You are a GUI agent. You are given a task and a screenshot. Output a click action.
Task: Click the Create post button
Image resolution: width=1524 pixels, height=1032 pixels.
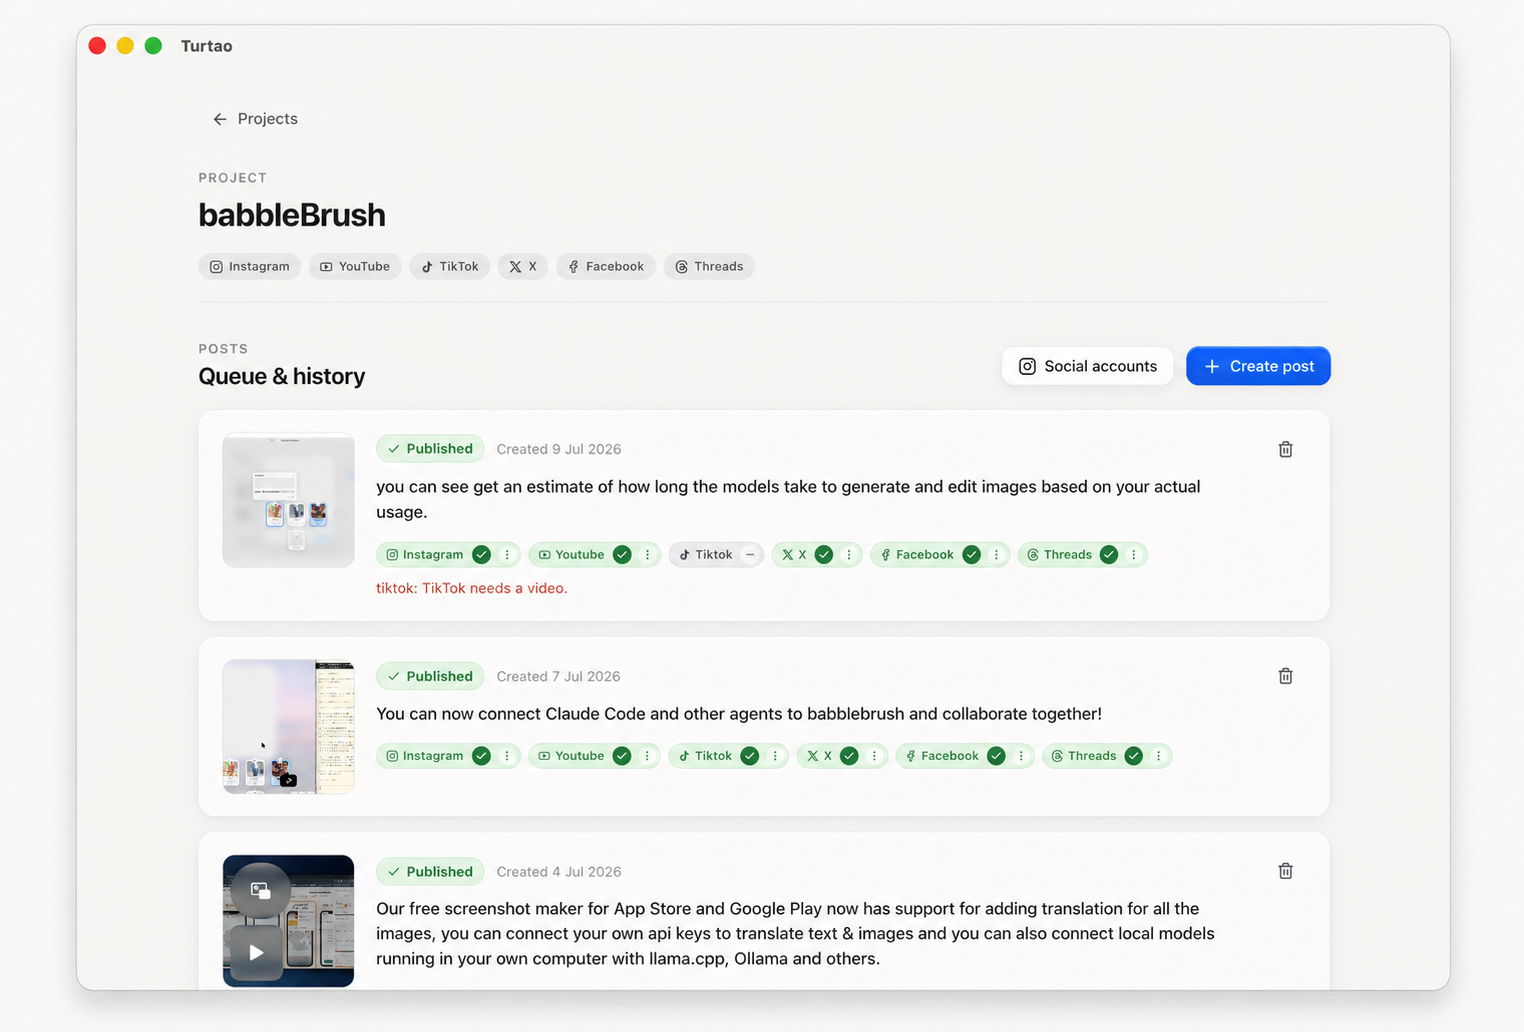point(1258,366)
